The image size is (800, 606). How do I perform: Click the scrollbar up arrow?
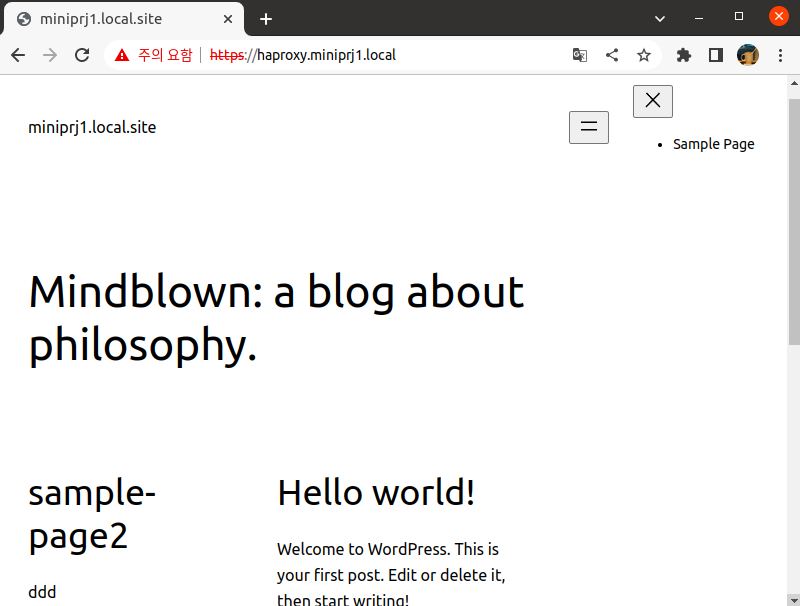pyautogui.click(x=794, y=83)
